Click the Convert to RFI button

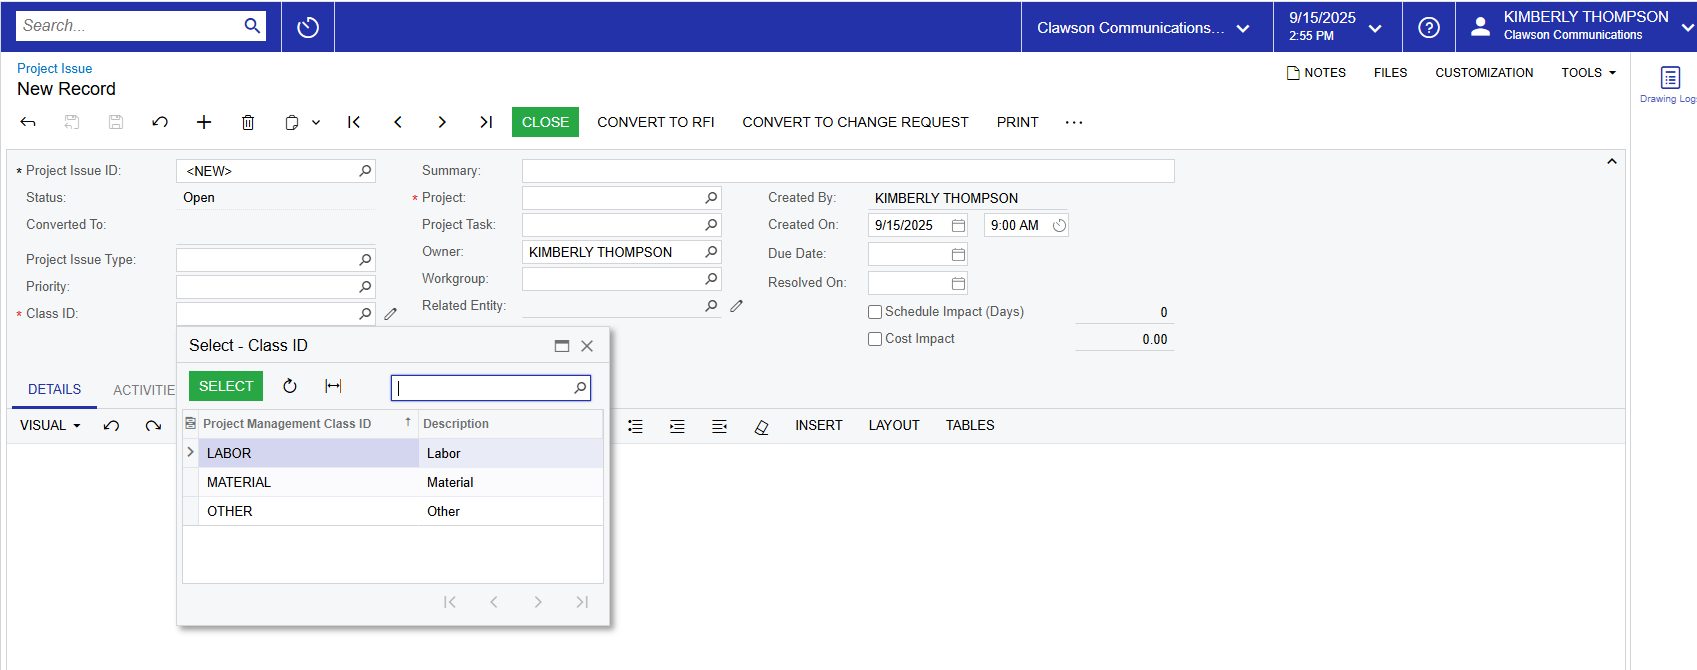(x=655, y=122)
